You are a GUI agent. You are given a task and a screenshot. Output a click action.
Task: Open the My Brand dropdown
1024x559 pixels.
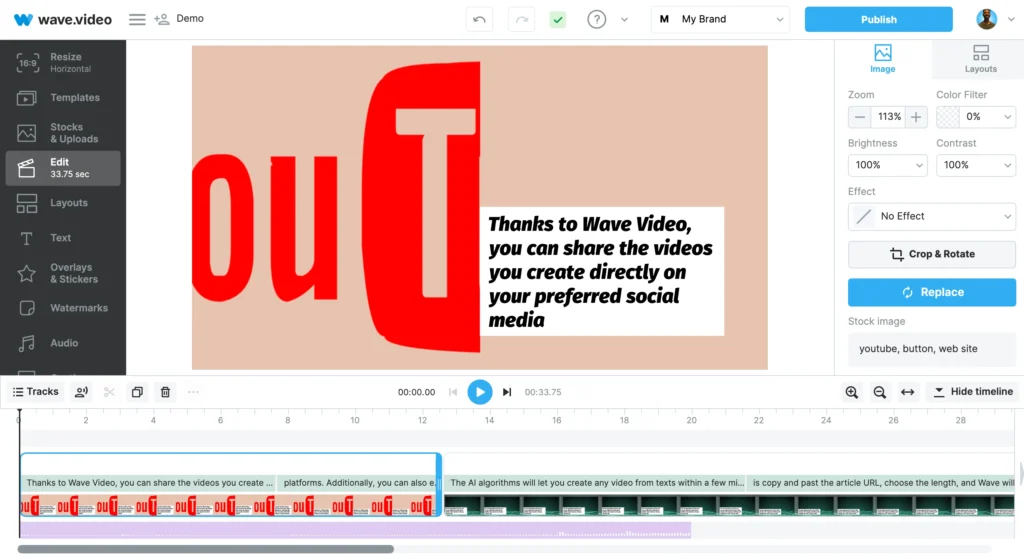720,20
